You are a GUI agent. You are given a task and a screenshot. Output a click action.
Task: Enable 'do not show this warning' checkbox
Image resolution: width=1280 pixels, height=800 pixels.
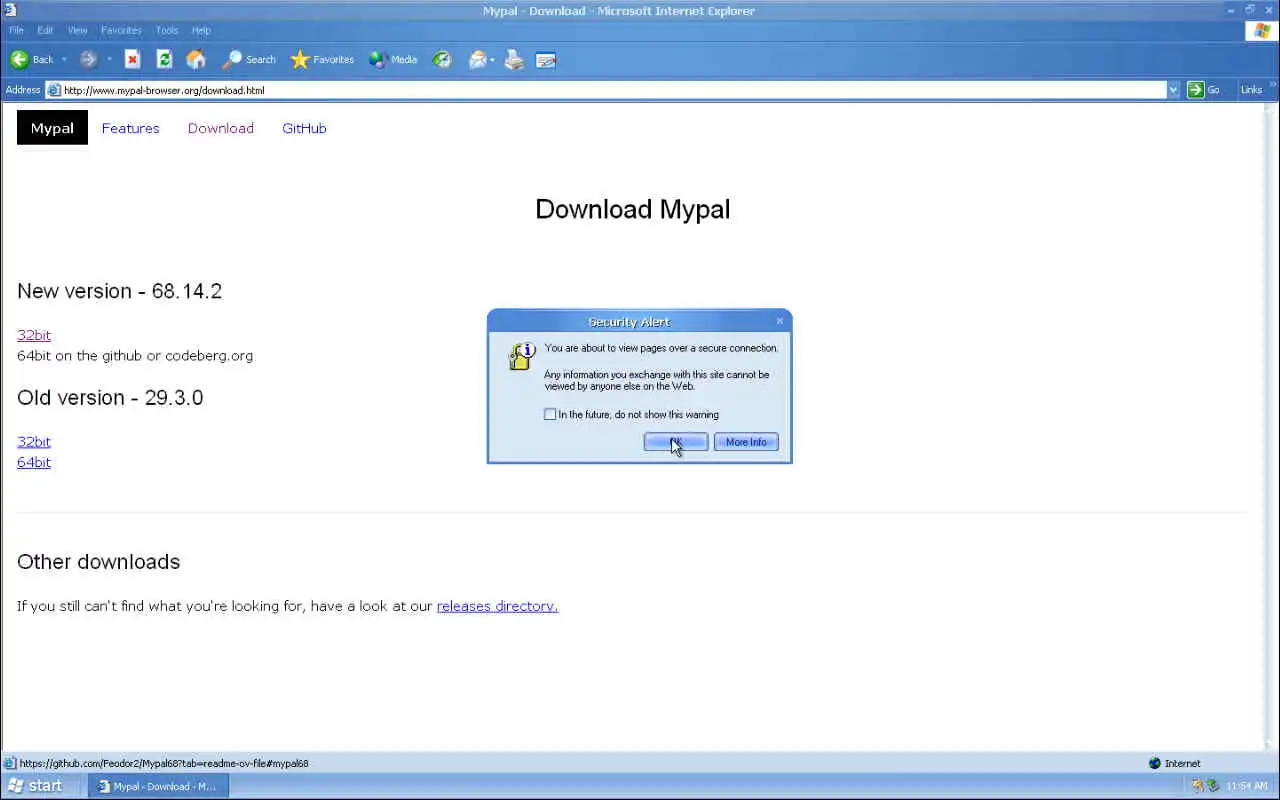click(550, 414)
